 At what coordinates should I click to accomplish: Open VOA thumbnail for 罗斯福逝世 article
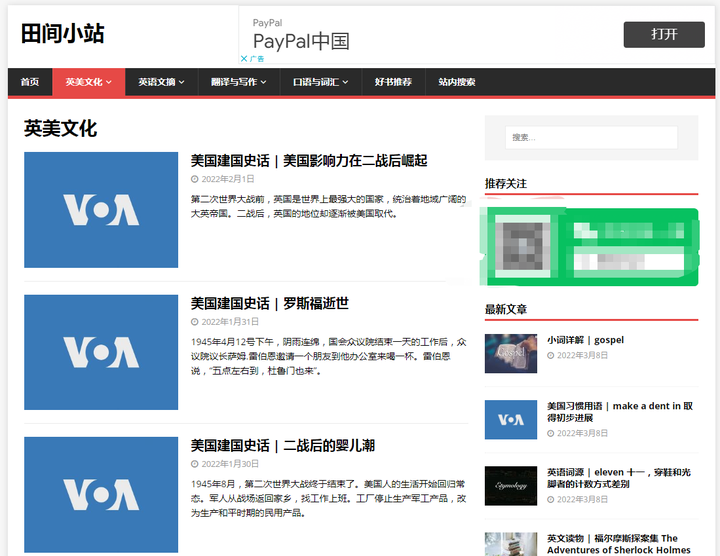(101, 352)
